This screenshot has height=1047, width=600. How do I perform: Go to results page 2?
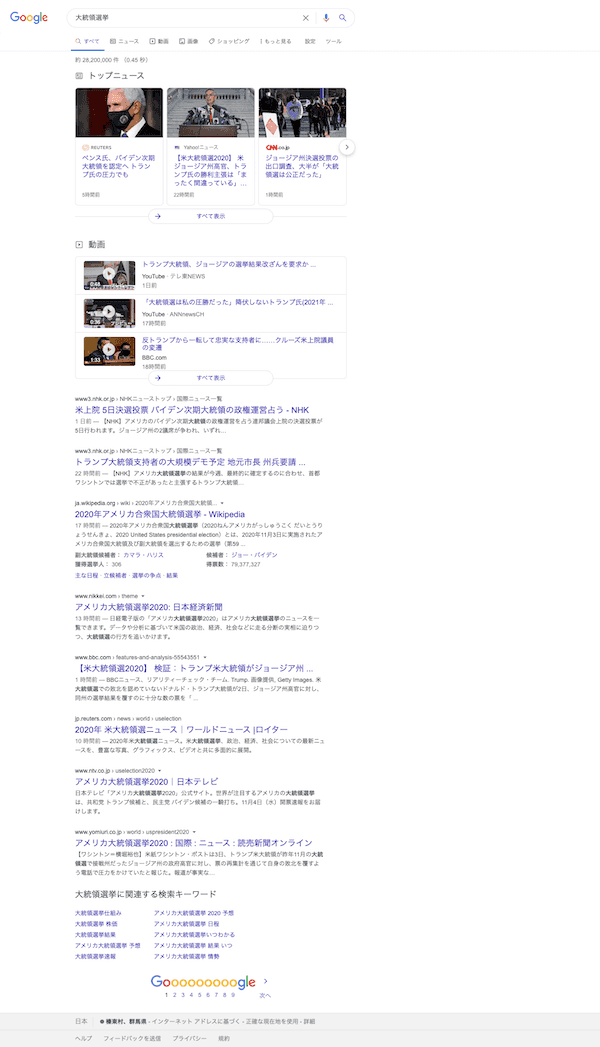pyautogui.click(x=175, y=995)
